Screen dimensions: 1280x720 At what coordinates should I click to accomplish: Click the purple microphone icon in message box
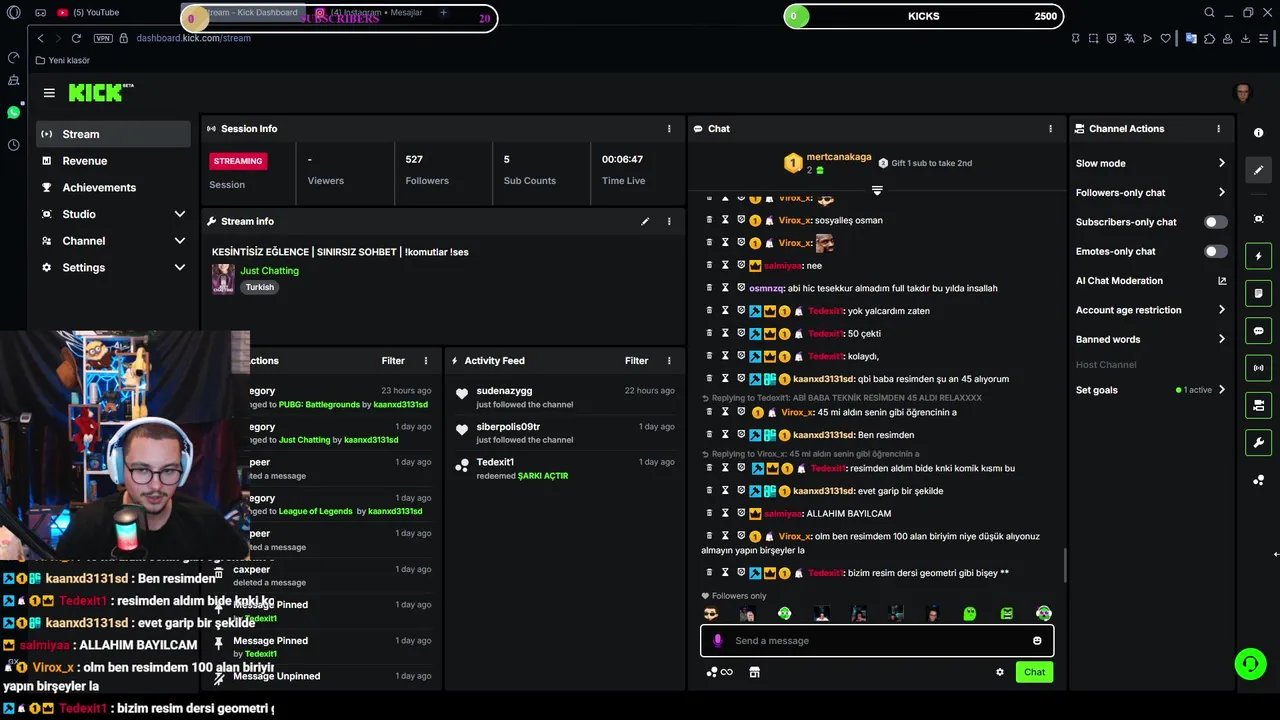point(717,641)
